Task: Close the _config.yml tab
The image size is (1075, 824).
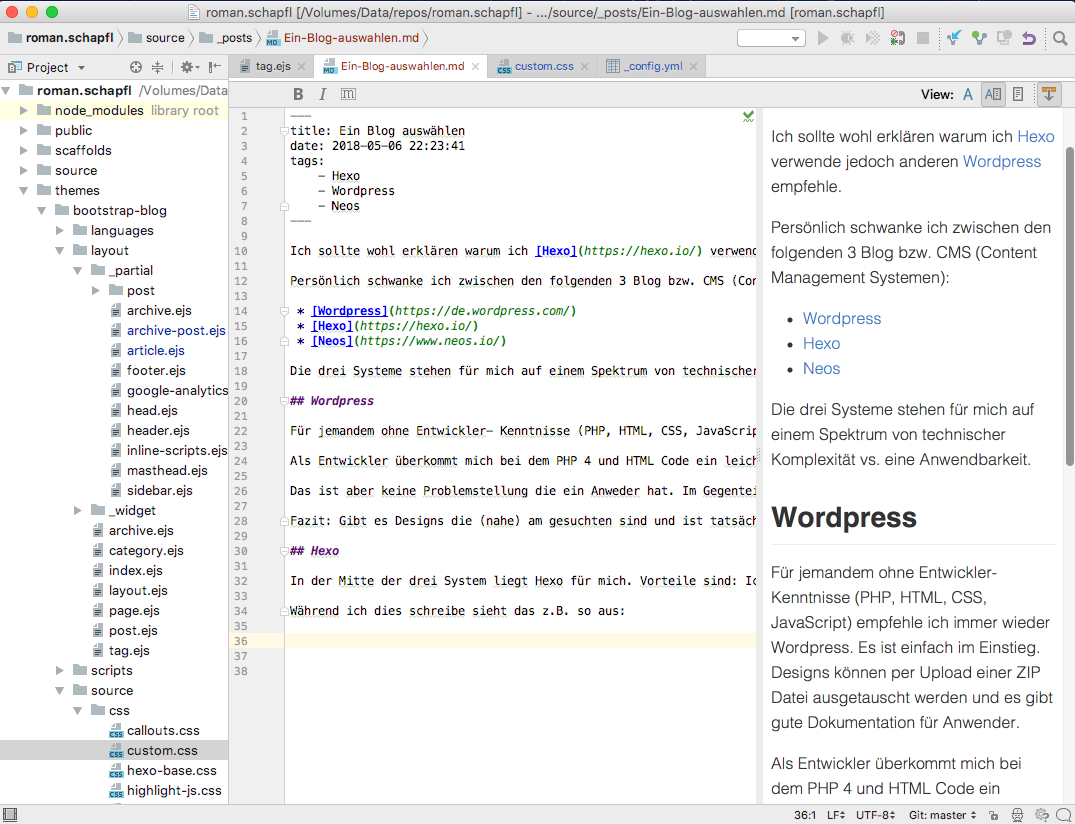Action: point(694,66)
